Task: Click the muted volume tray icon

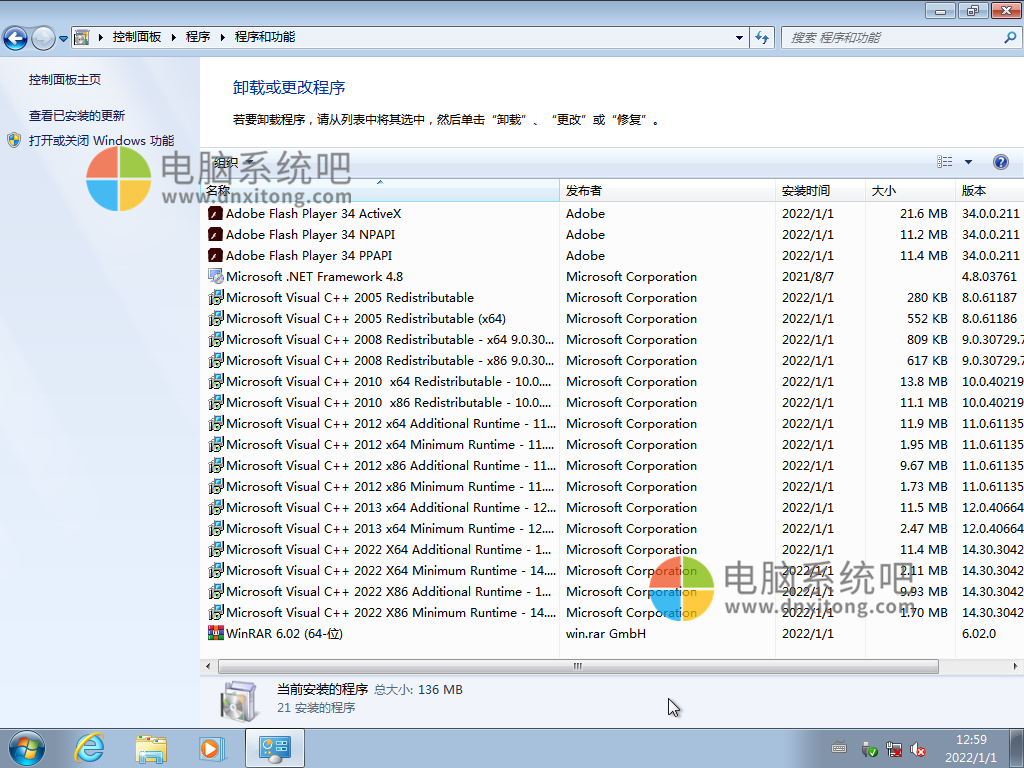Action: pyautogui.click(x=918, y=749)
